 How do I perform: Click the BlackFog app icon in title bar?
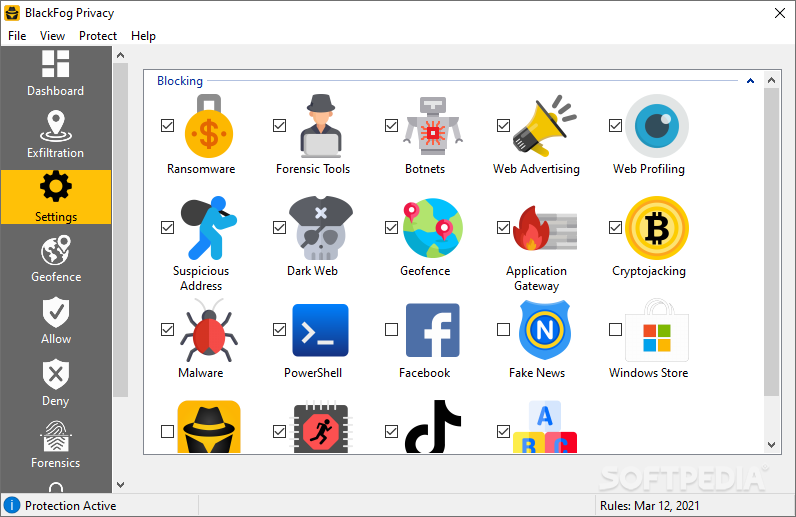pyautogui.click(x=12, y=13)
